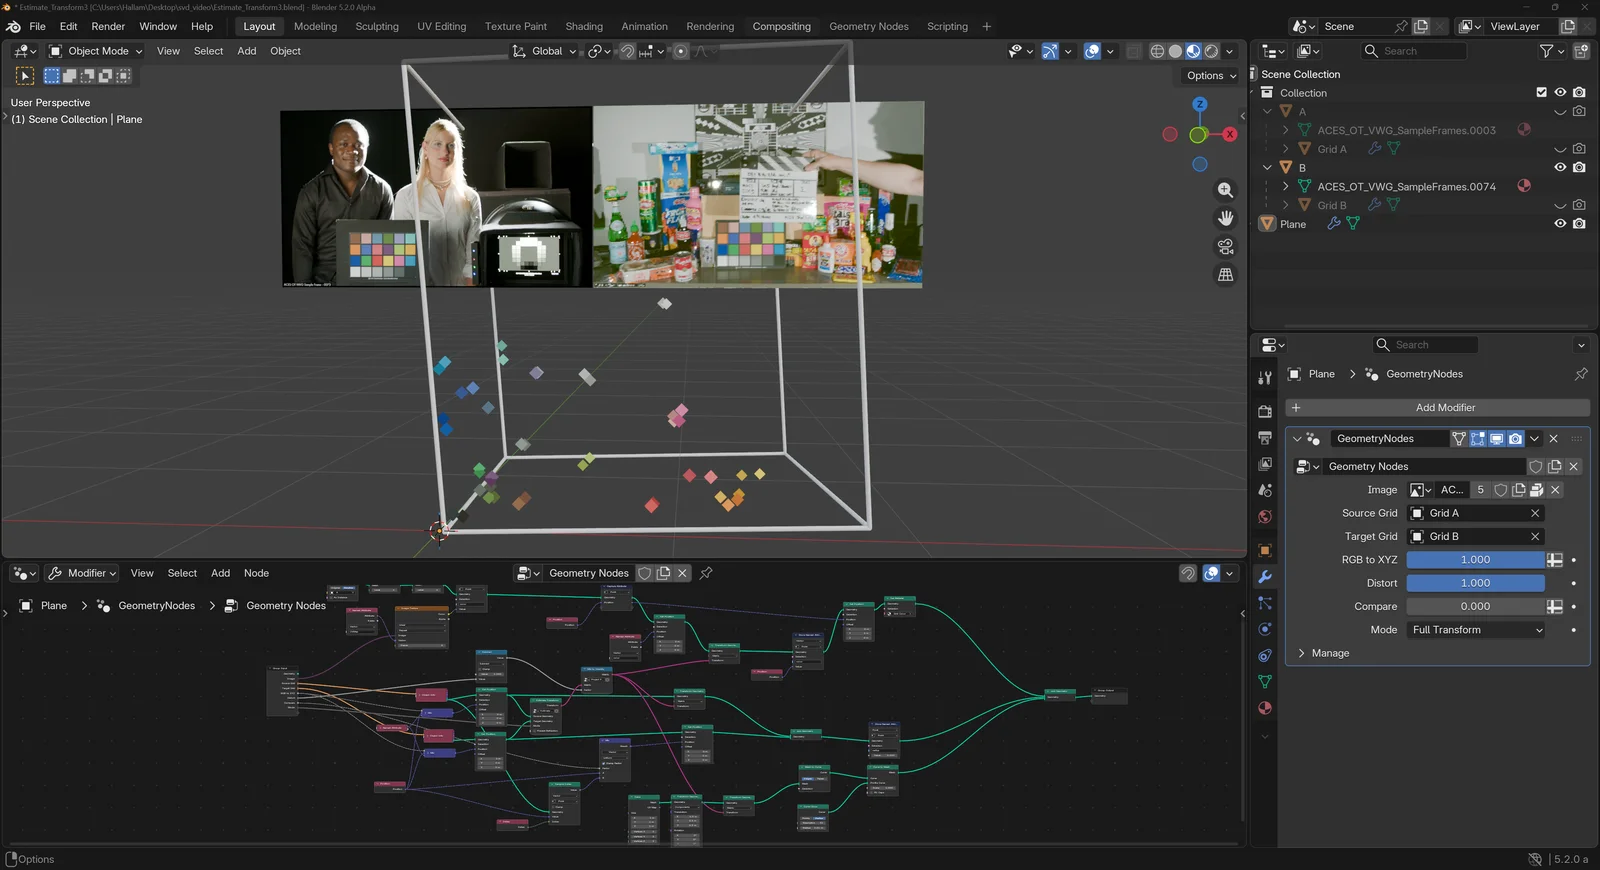The height and width of the screenshot is (870, 1600).
Task: Open the Global transform orientation dropdown
Action: point(545,51)
